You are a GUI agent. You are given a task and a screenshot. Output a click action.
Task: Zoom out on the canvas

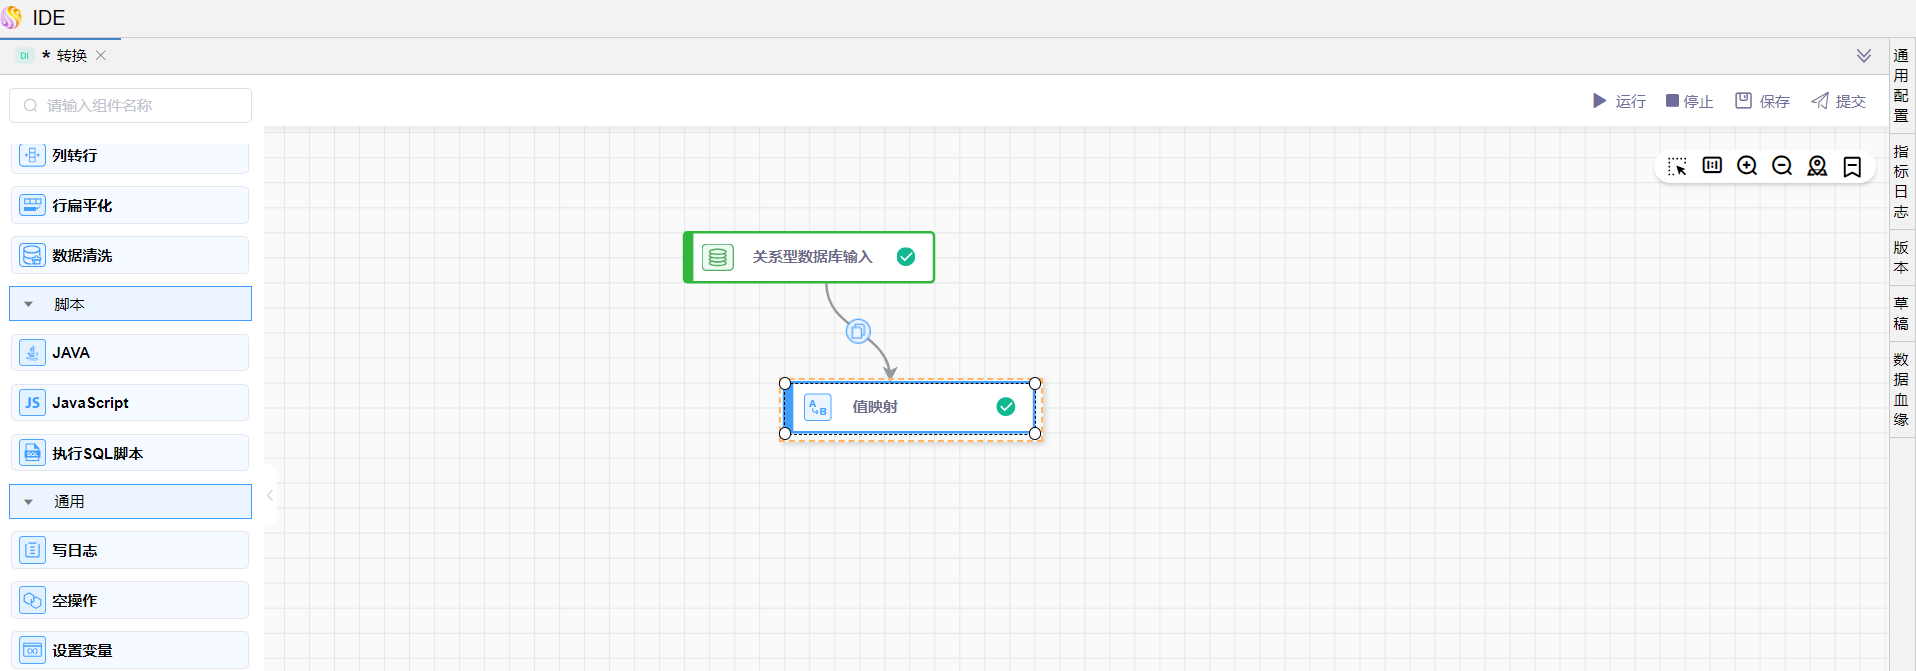(1782, 166)
